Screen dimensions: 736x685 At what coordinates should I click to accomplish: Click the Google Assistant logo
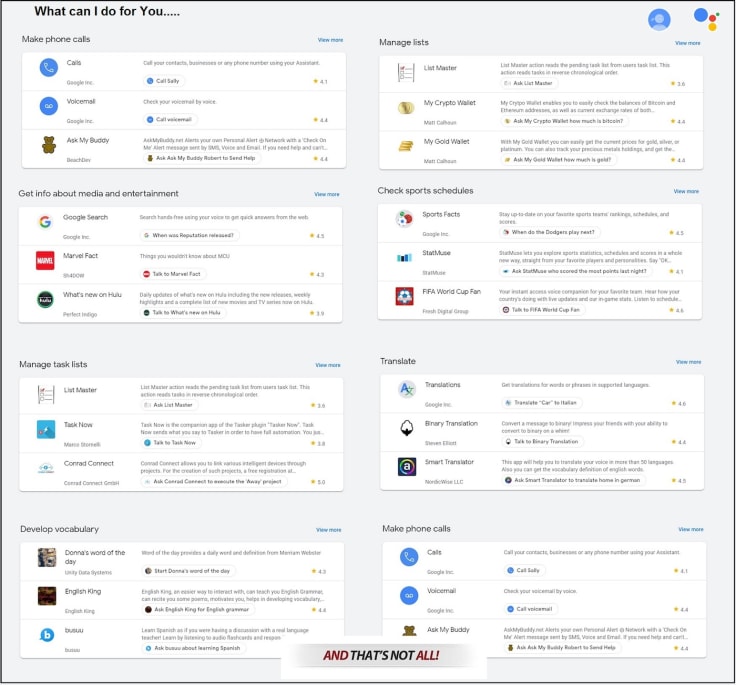click(706, 19)
